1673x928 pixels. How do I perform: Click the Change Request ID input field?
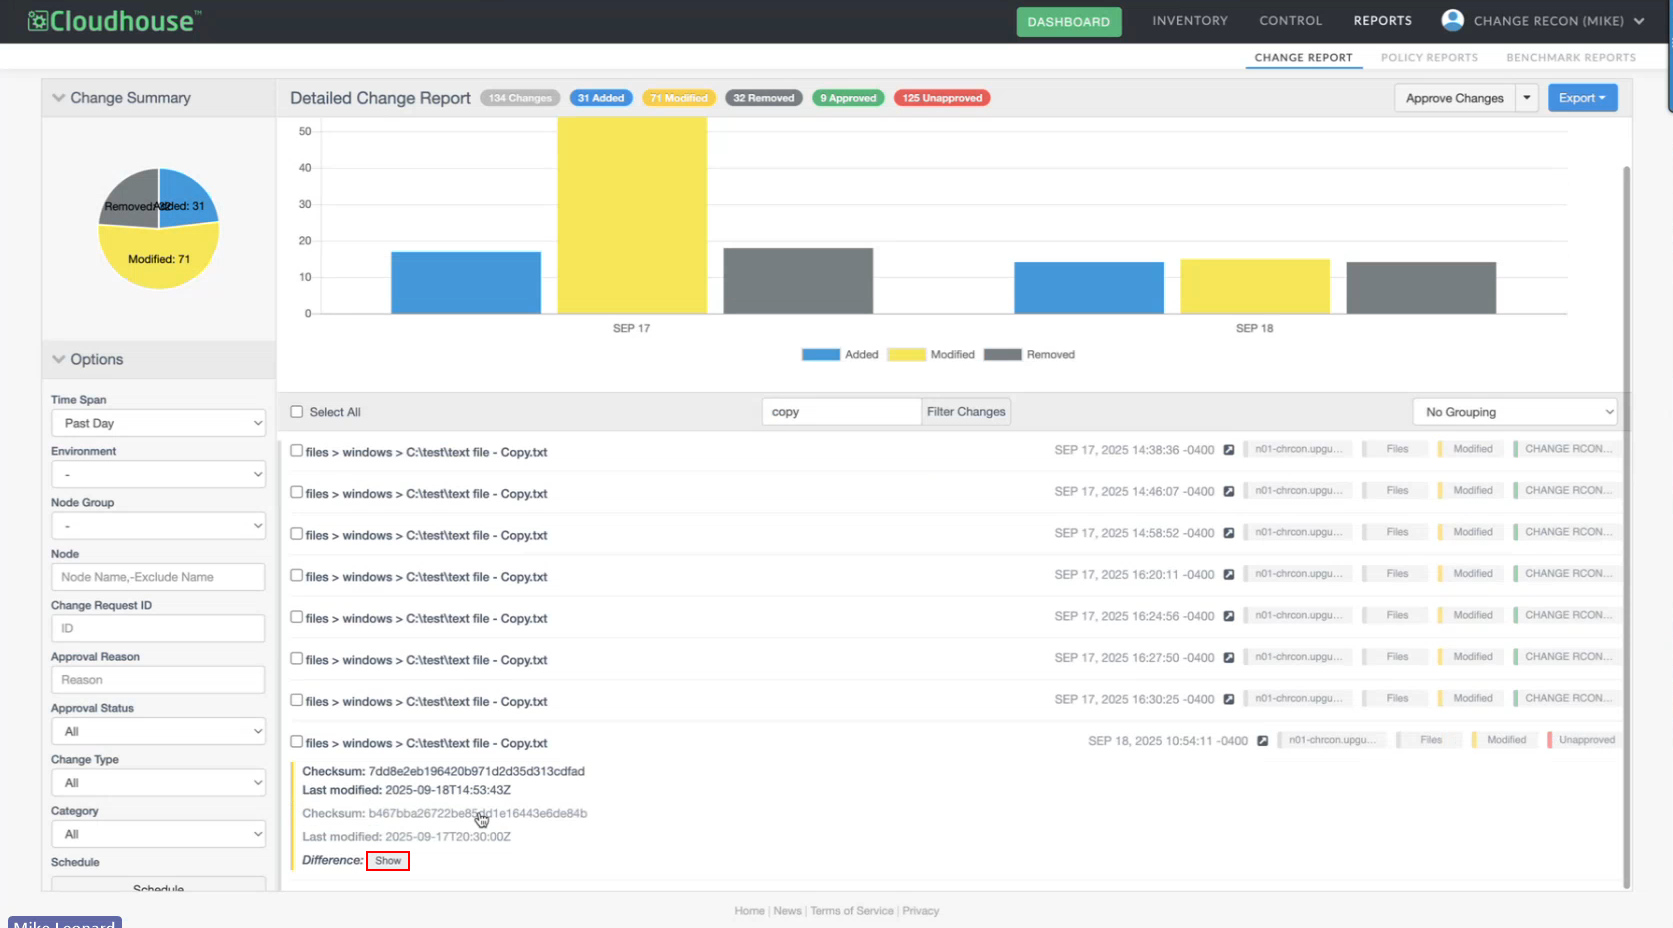tap(158, 628)
